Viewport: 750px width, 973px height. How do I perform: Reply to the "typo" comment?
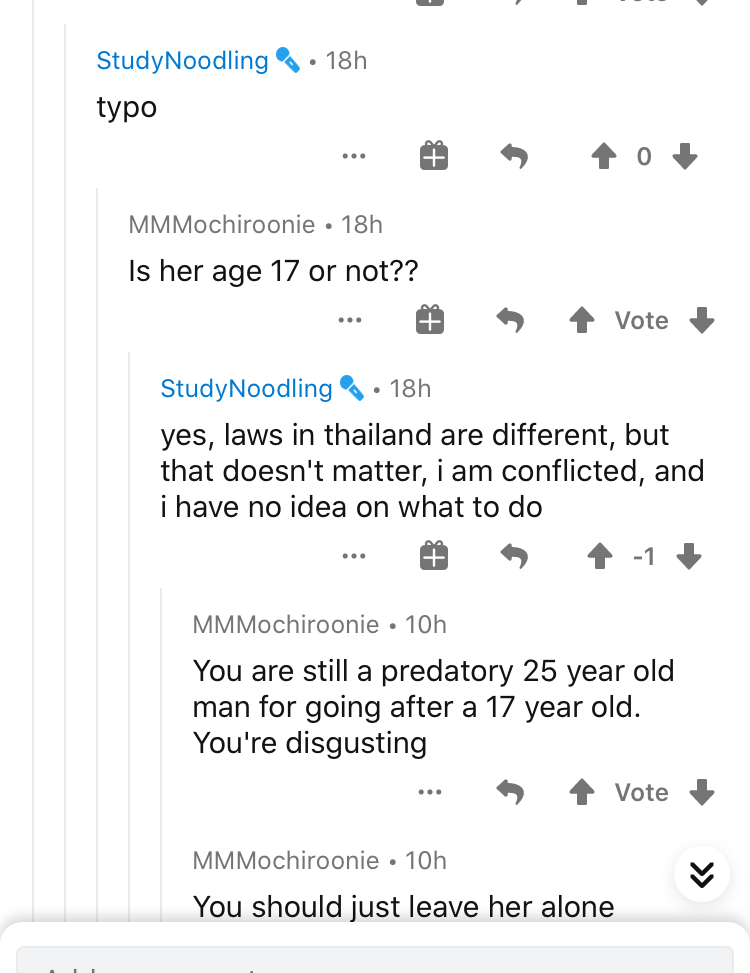(x=513, y=156)
